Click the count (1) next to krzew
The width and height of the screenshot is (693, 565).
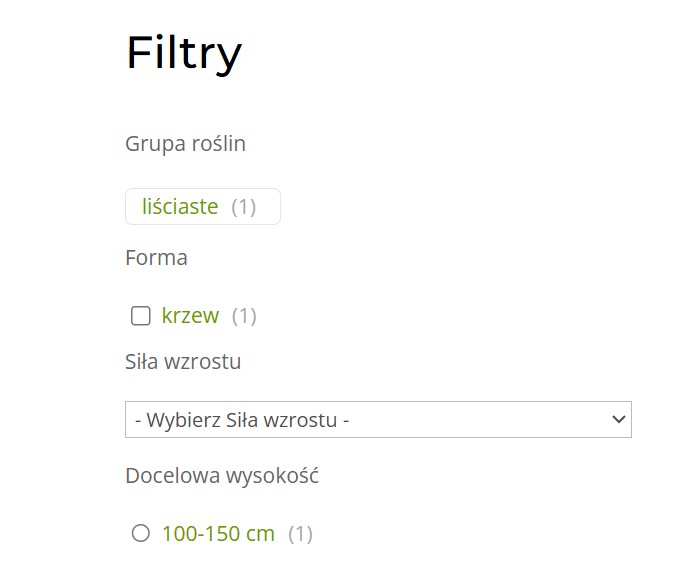[x=244, y=316]
